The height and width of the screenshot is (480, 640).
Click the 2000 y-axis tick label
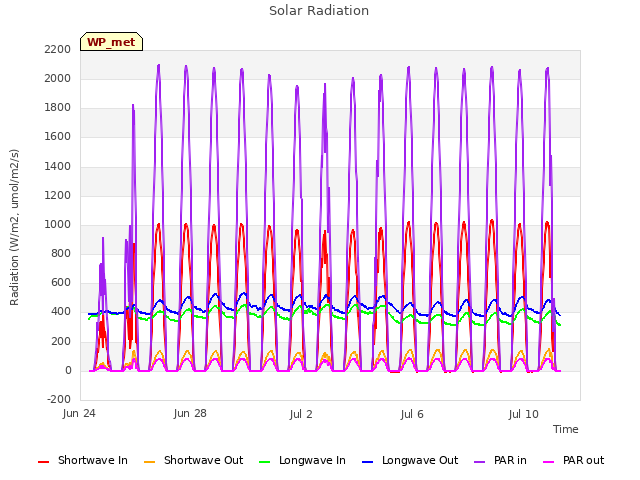[58, 78]
